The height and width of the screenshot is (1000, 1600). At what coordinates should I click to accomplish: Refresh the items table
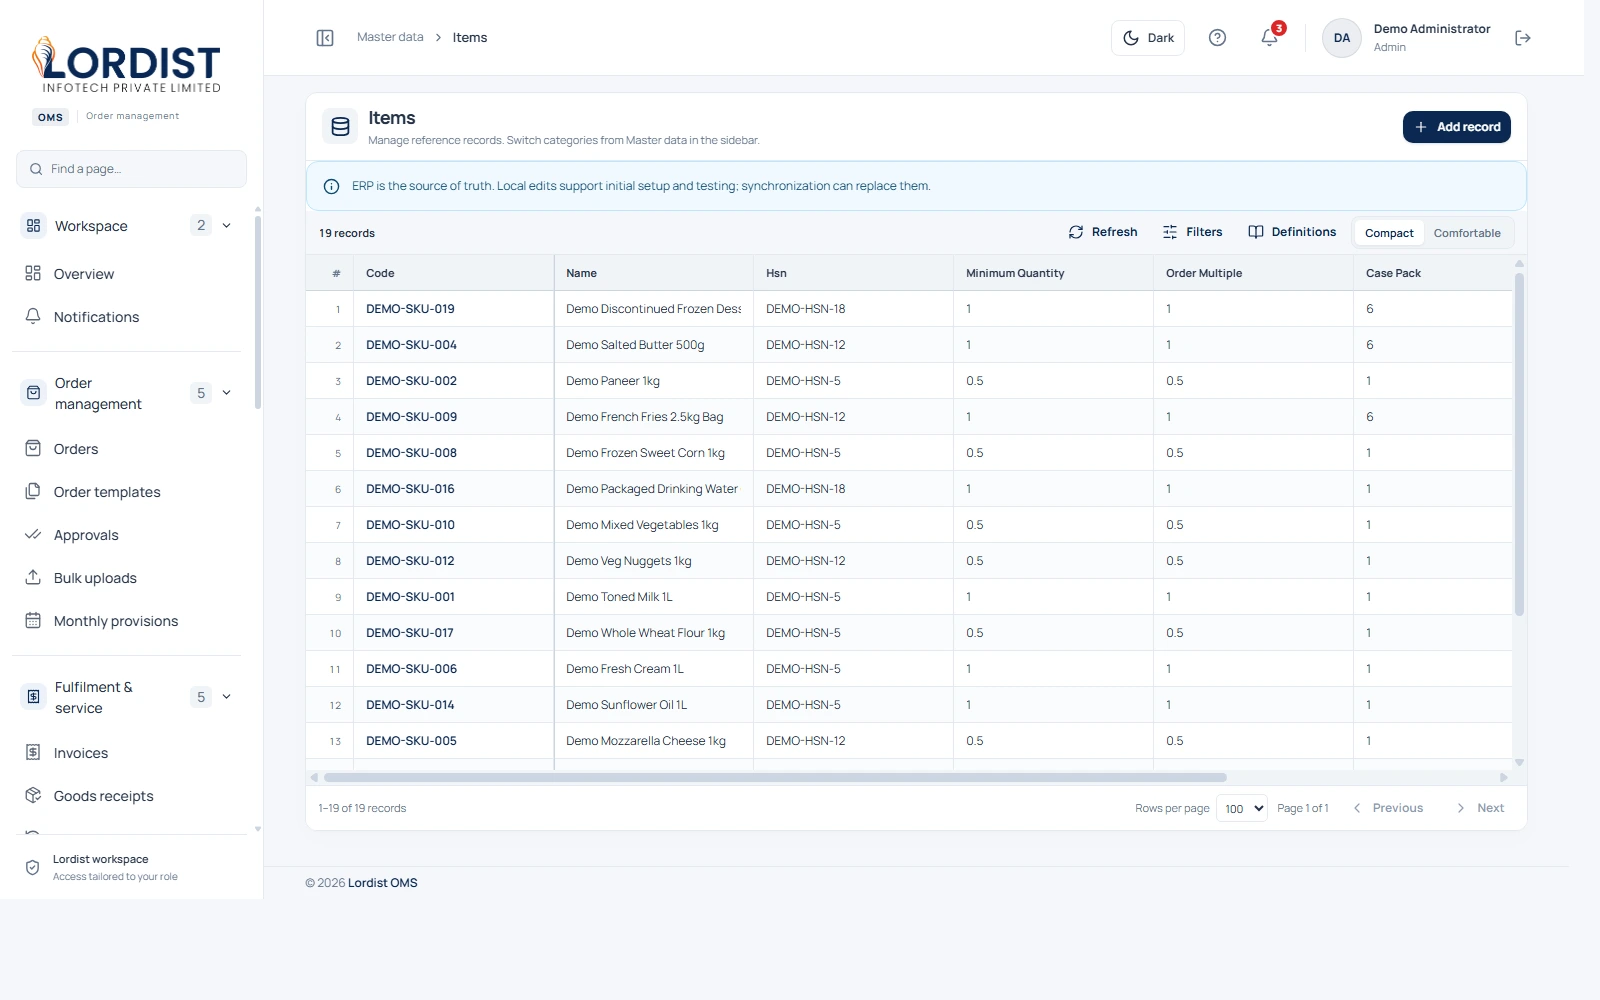(x=1103, y=232)
